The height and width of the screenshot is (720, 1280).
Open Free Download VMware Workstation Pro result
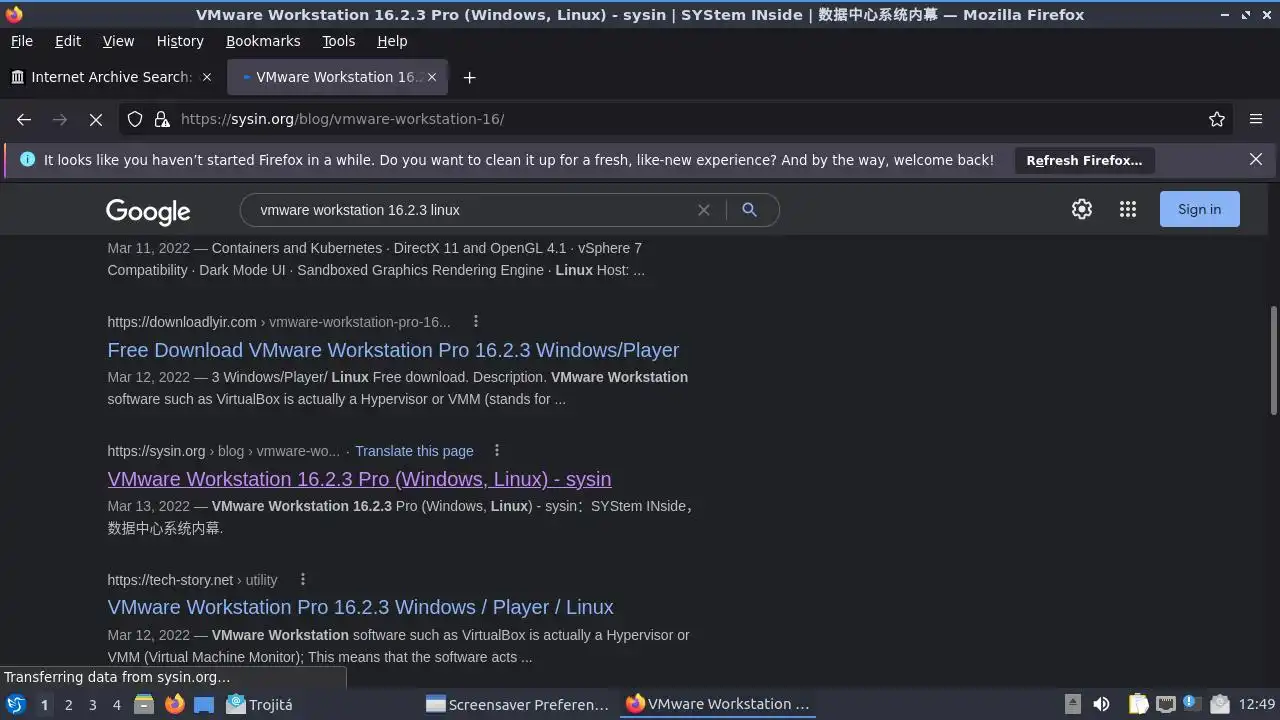(x=393, y=350)
